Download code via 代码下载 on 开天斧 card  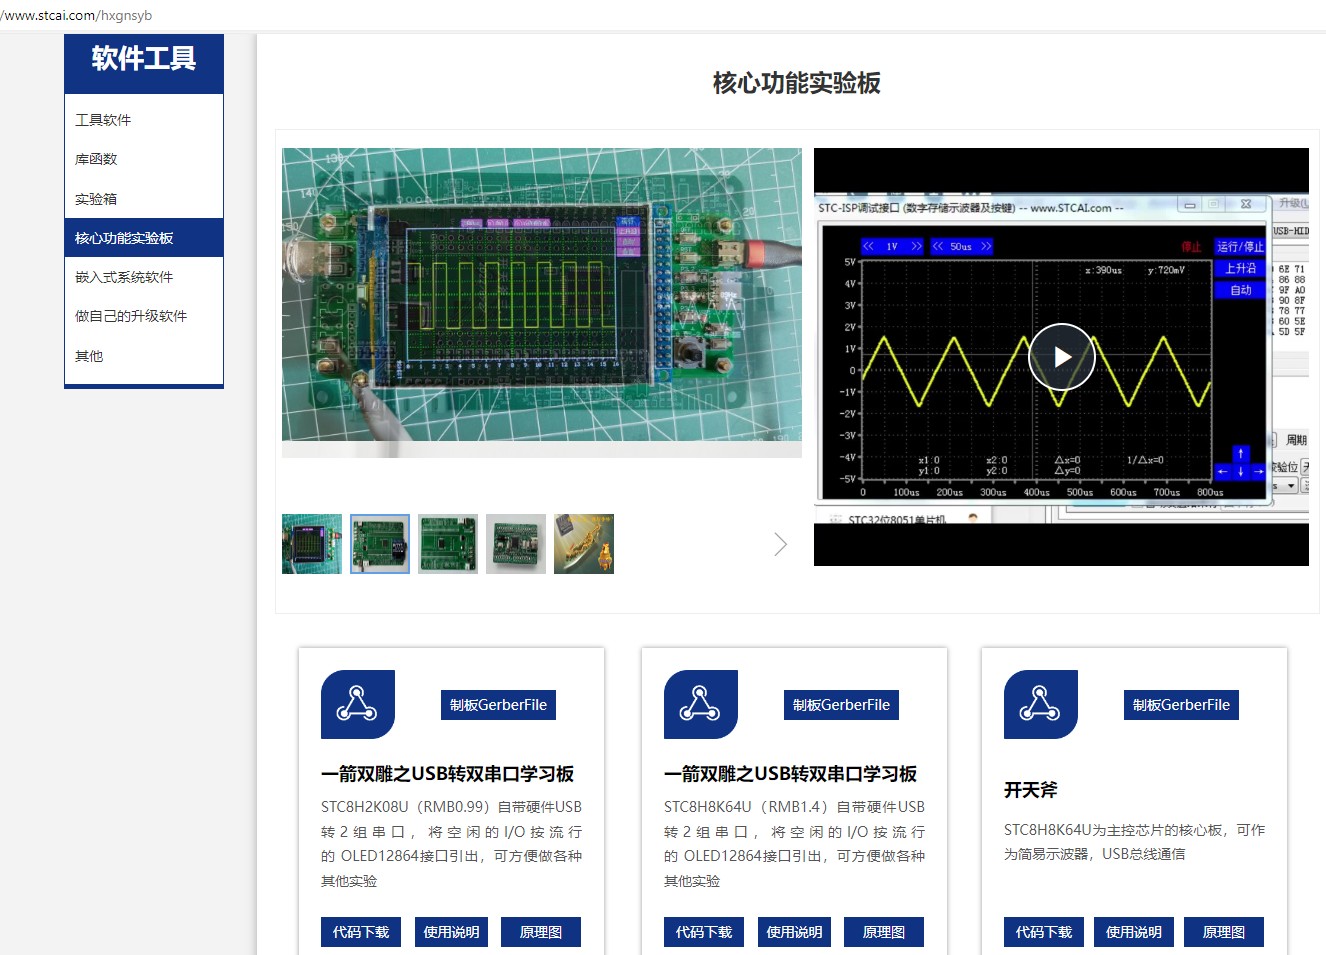1044,932
